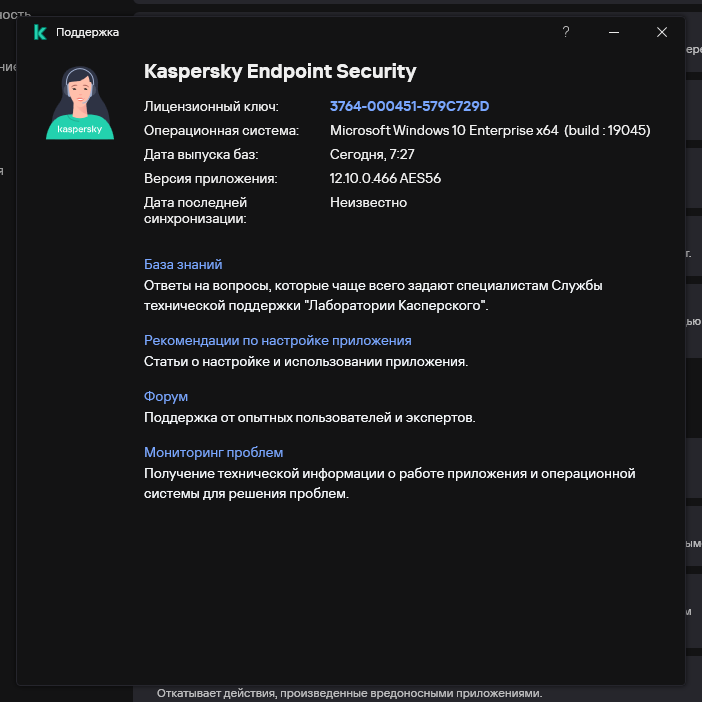Screen dimensions: 702x702
Task: Open help via the question mark icon
Action: (566, 32)
